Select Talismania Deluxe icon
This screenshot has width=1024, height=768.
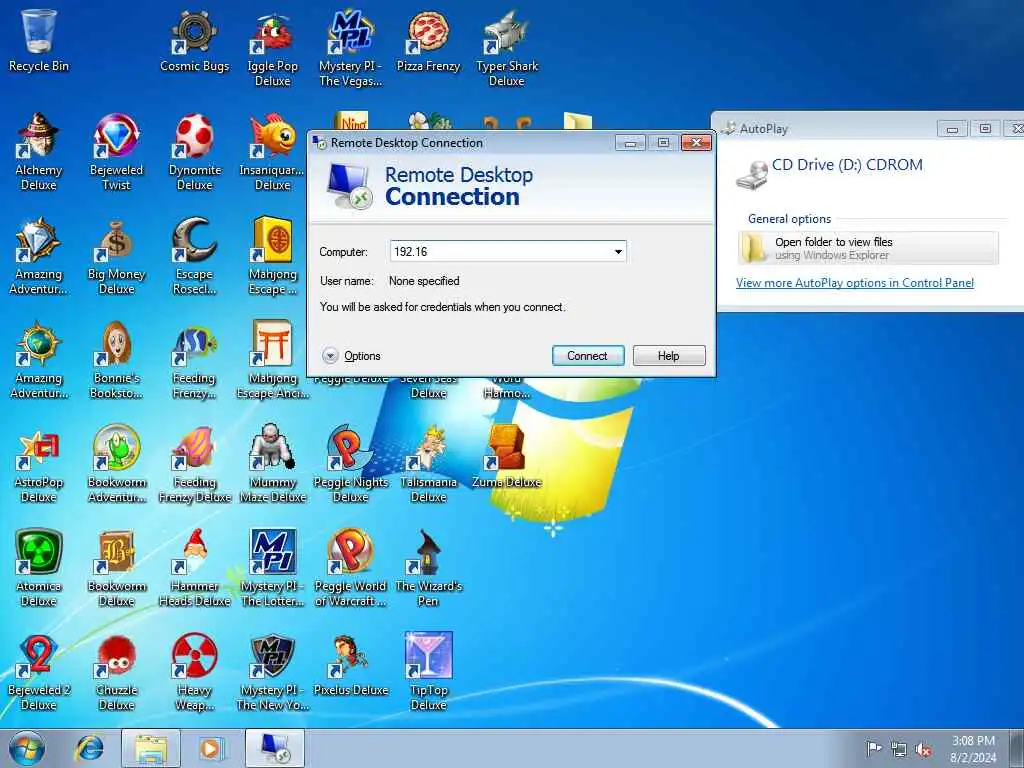pyautogui.click(x=428, y=465)
